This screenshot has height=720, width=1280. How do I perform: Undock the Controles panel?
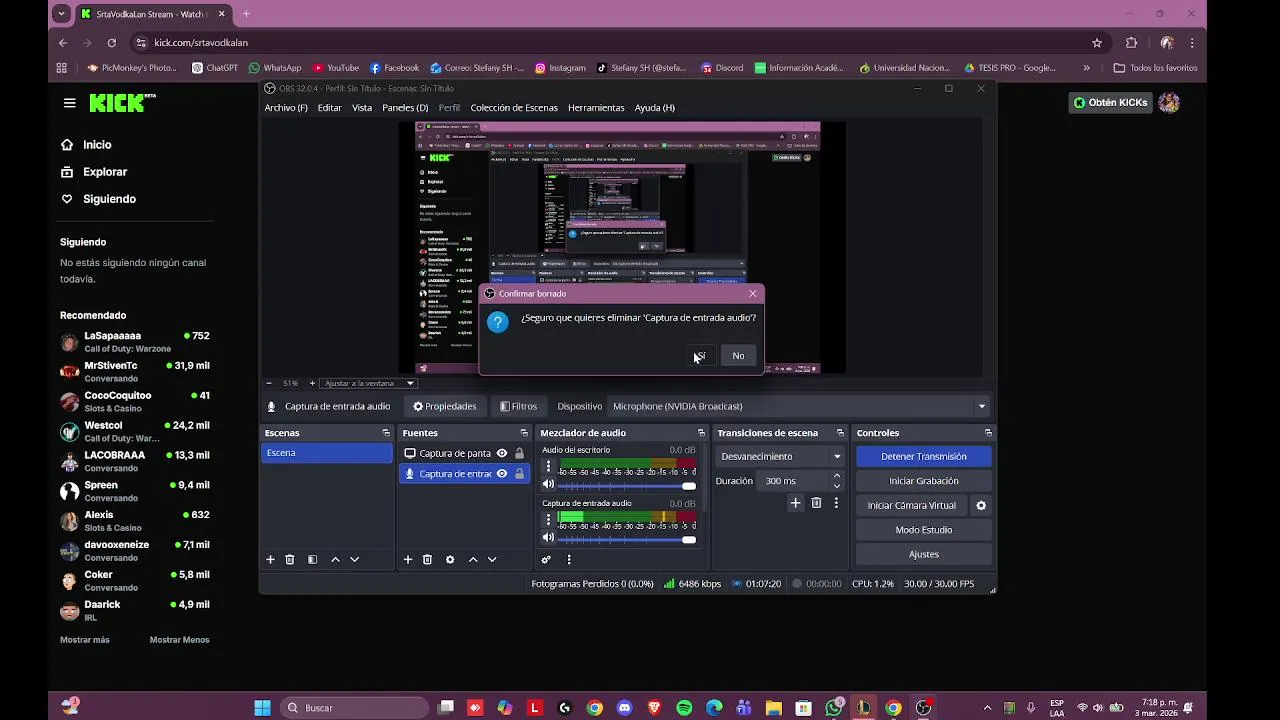click(x=988, y=433)
